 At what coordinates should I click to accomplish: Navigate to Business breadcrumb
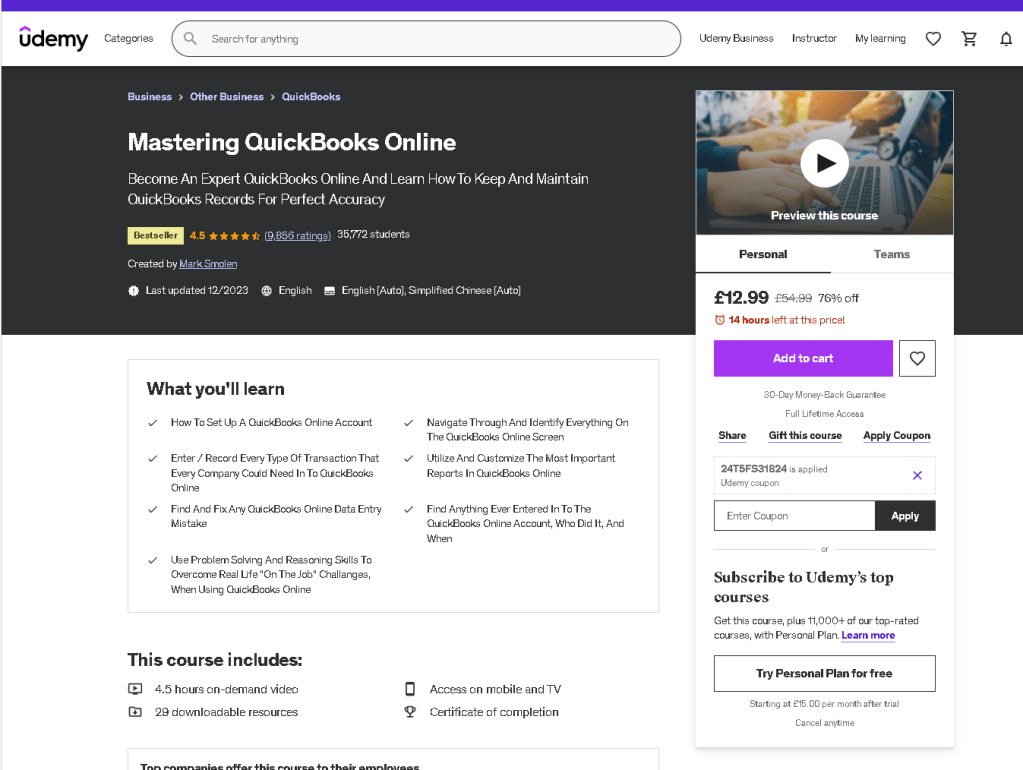pos(149,97)
